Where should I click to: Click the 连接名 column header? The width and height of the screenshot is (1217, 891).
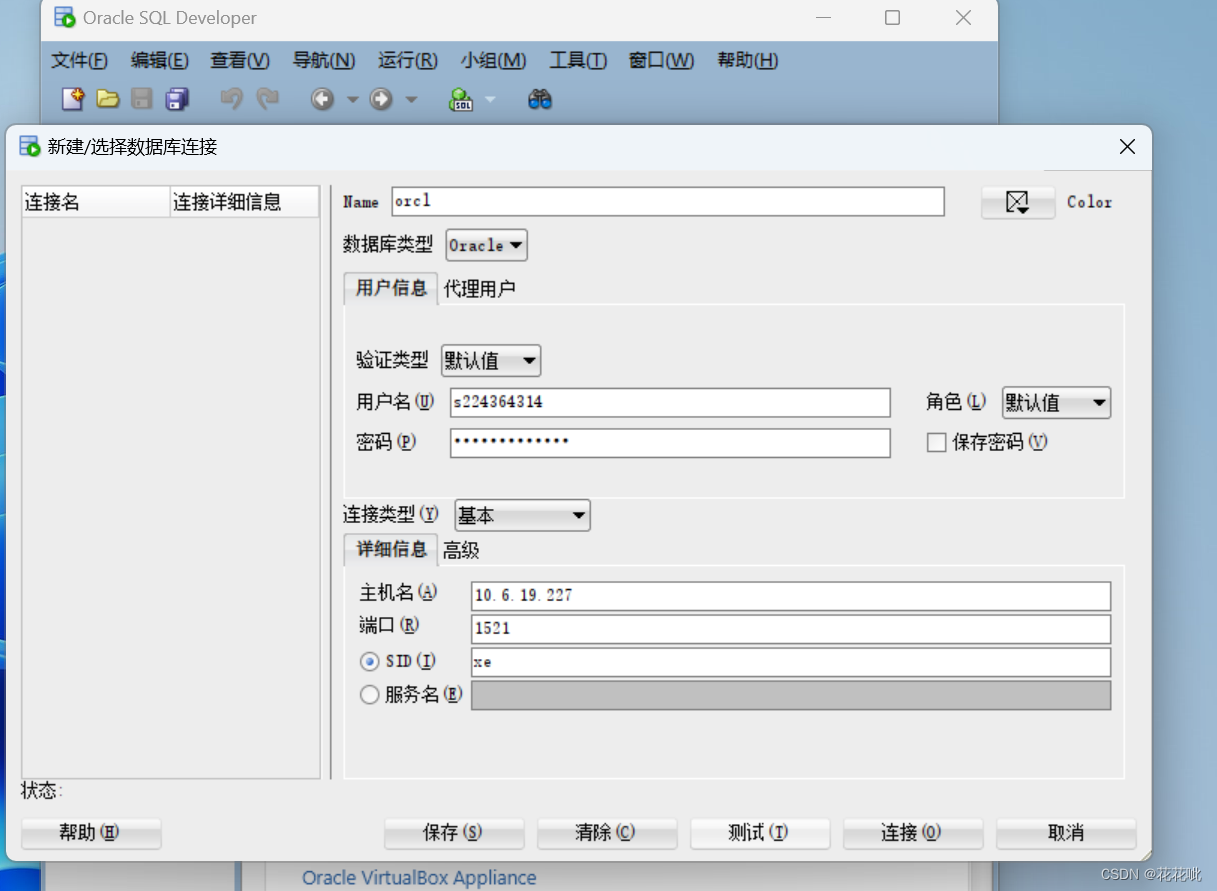pyautogui.click(x=96, y=202)
